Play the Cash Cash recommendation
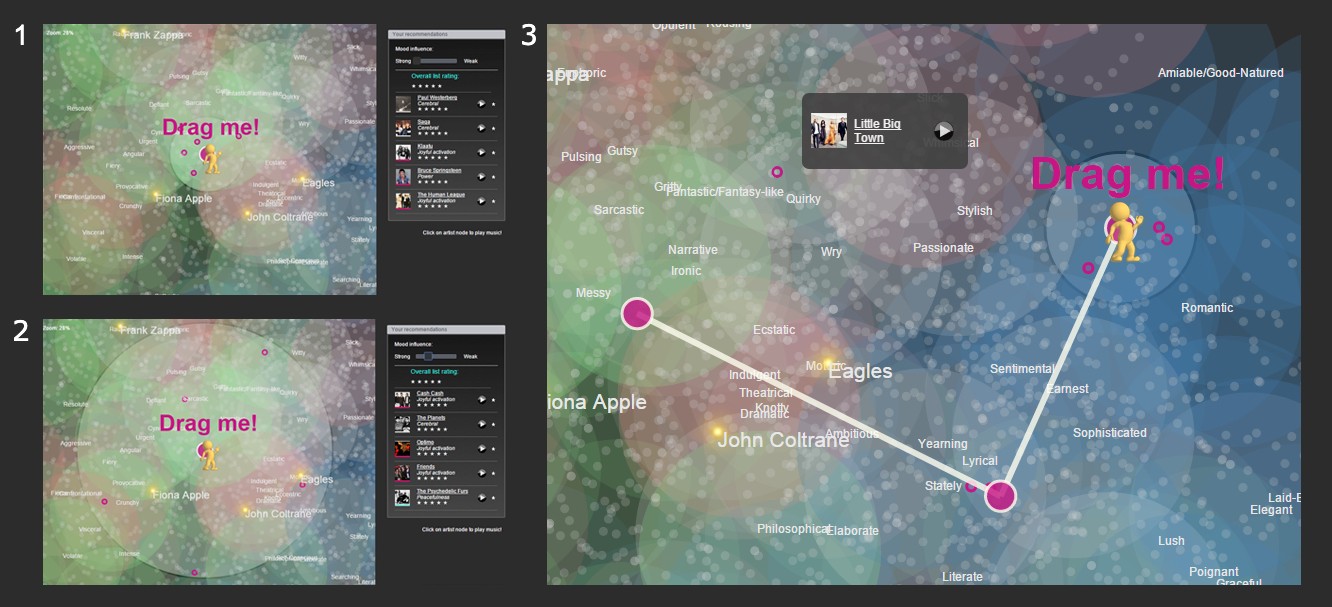This screenshot has width=1332, height=607. [x=482, y=399]
